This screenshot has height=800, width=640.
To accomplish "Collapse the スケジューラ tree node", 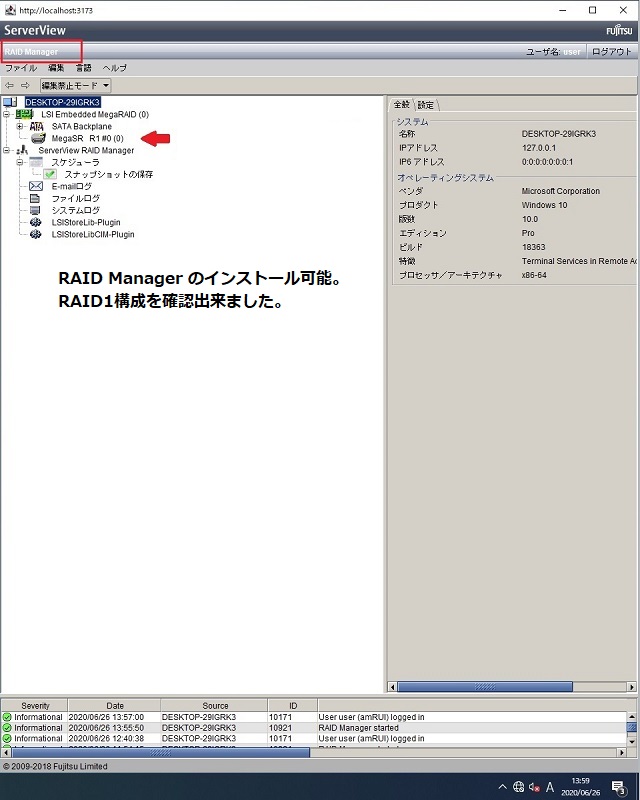I will [x=20, y=162].
